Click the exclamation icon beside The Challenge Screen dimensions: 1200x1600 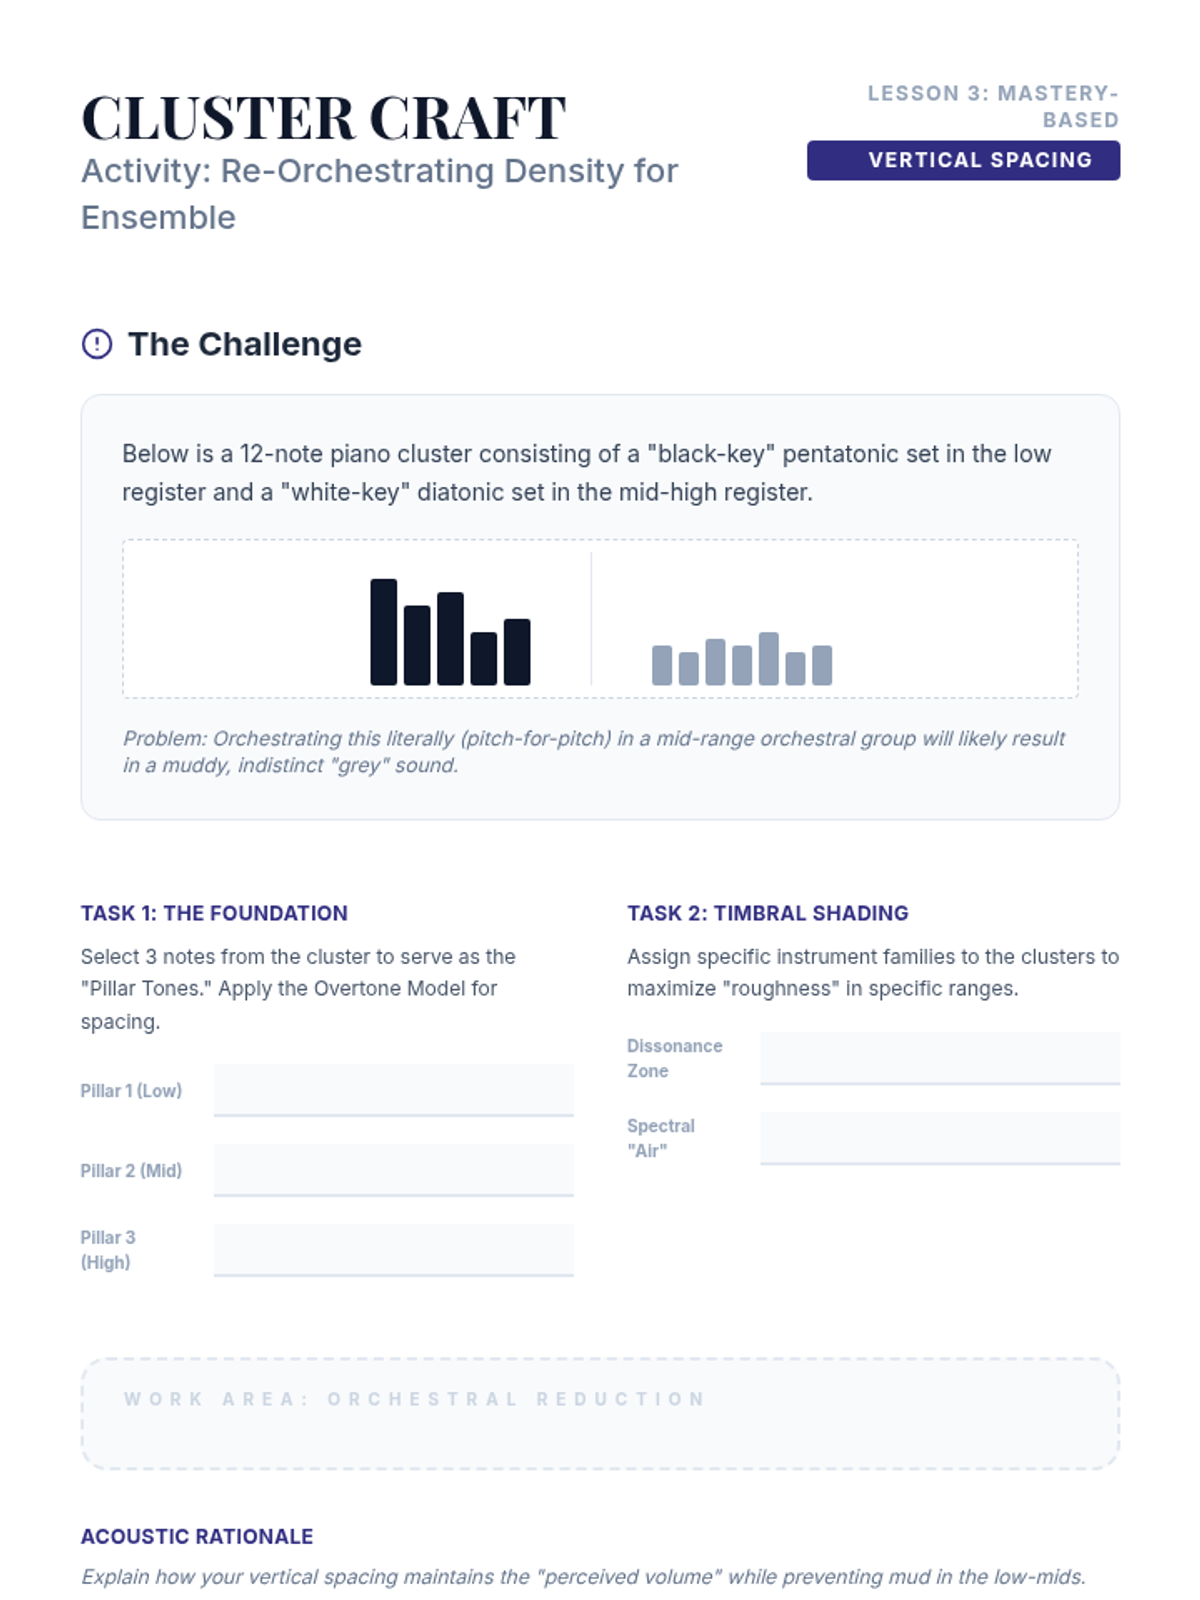coord(97,344)
